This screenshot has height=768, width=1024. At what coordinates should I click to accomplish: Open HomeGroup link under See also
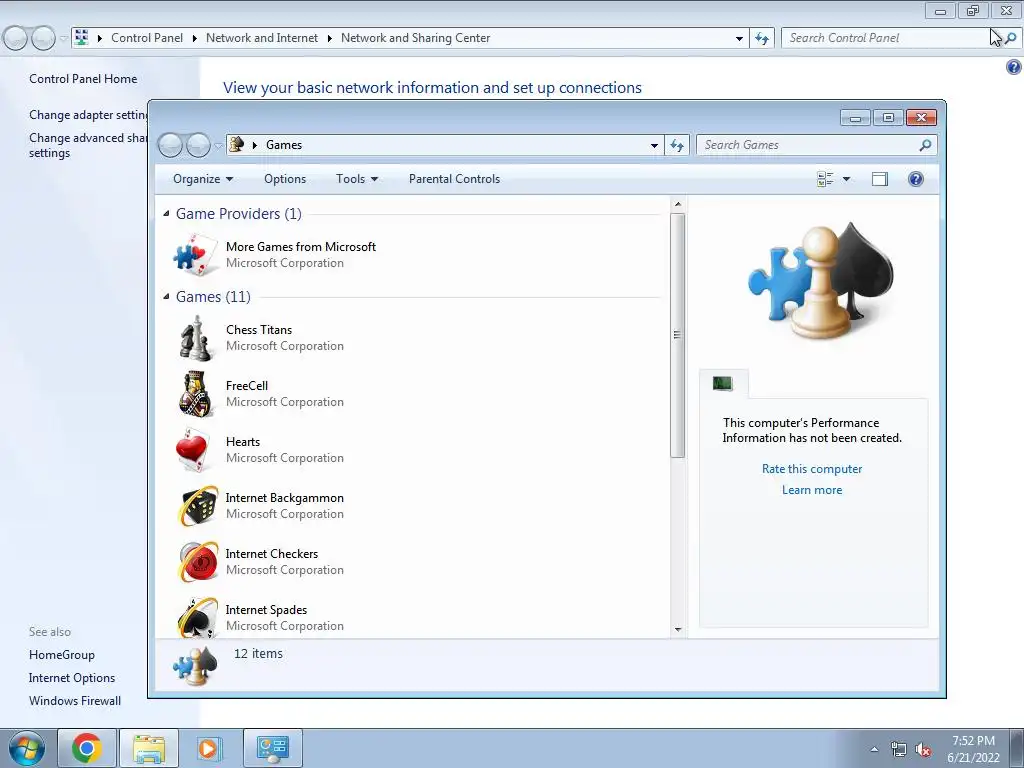[x=61, y=655]
